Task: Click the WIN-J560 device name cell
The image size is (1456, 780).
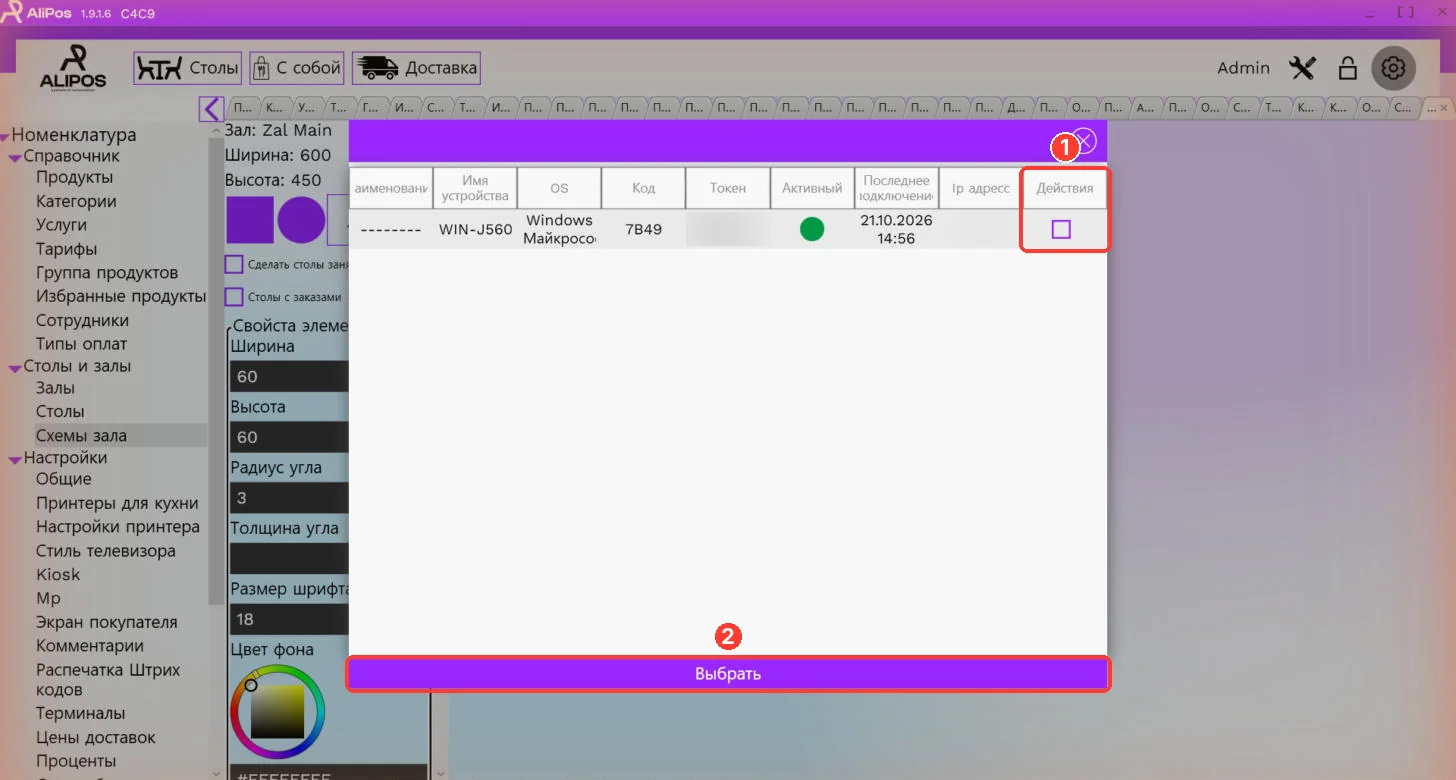Action: click(475, 229)
